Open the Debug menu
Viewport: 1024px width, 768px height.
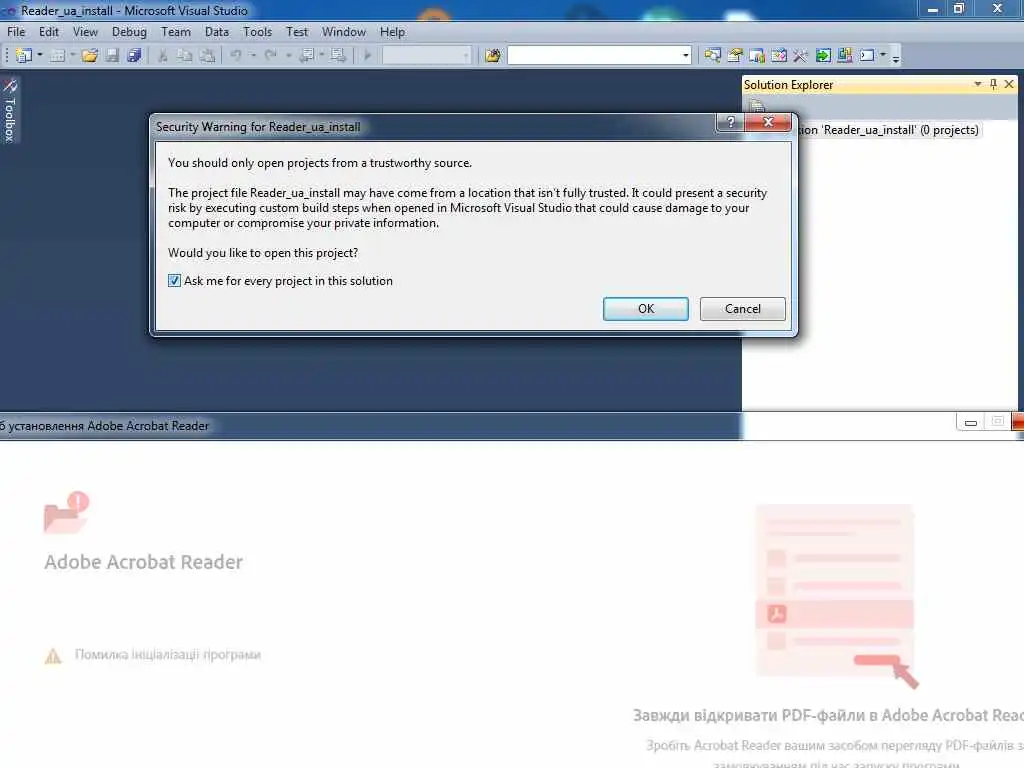[x=129, y=32]
